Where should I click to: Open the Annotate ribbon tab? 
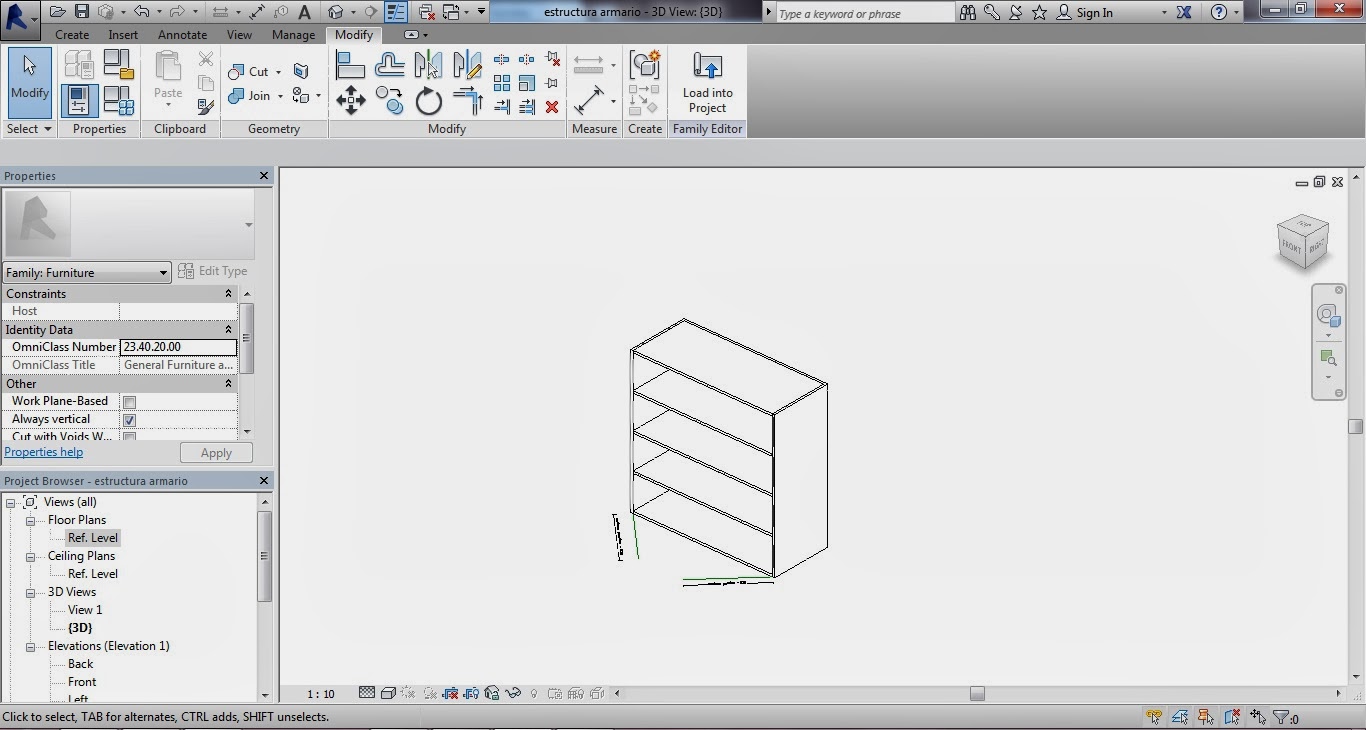tap(182, 34)
